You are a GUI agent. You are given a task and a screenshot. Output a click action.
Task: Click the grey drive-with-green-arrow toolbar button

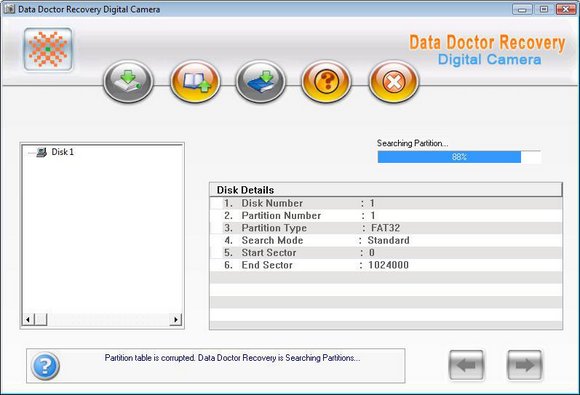pos(128,81)
